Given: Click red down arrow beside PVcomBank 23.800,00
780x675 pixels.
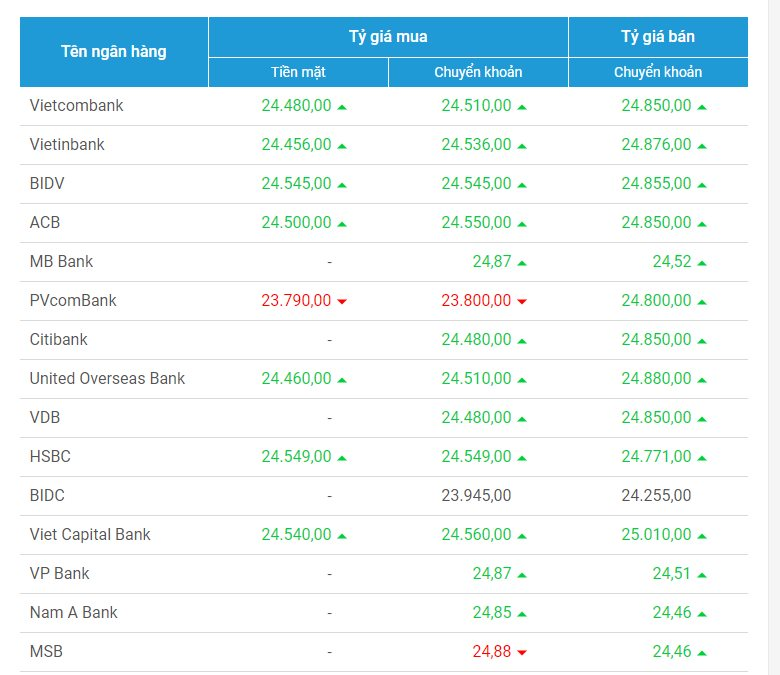Looking at the screenshot, I should tap(522, 301).
